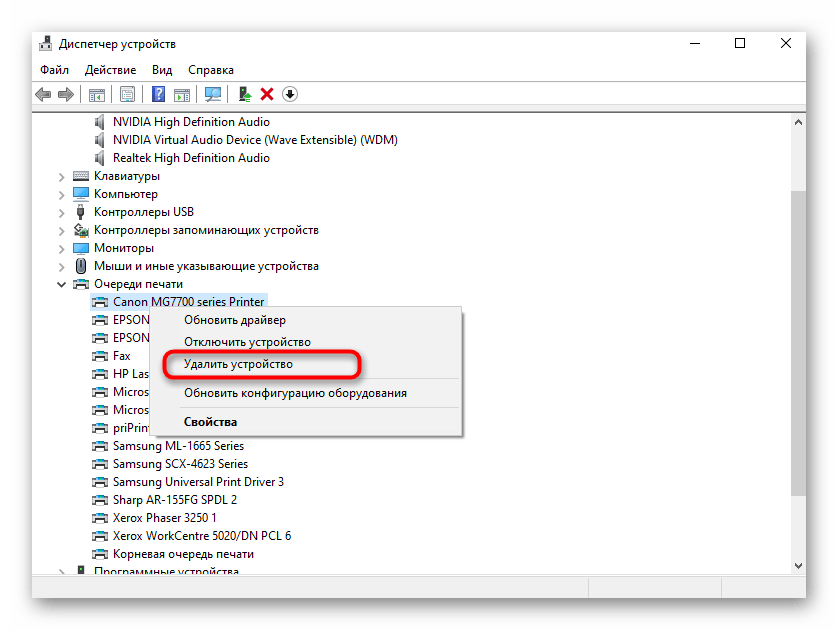
Task: Expand the Клавиатуры category
Action: tap(62, 176)
